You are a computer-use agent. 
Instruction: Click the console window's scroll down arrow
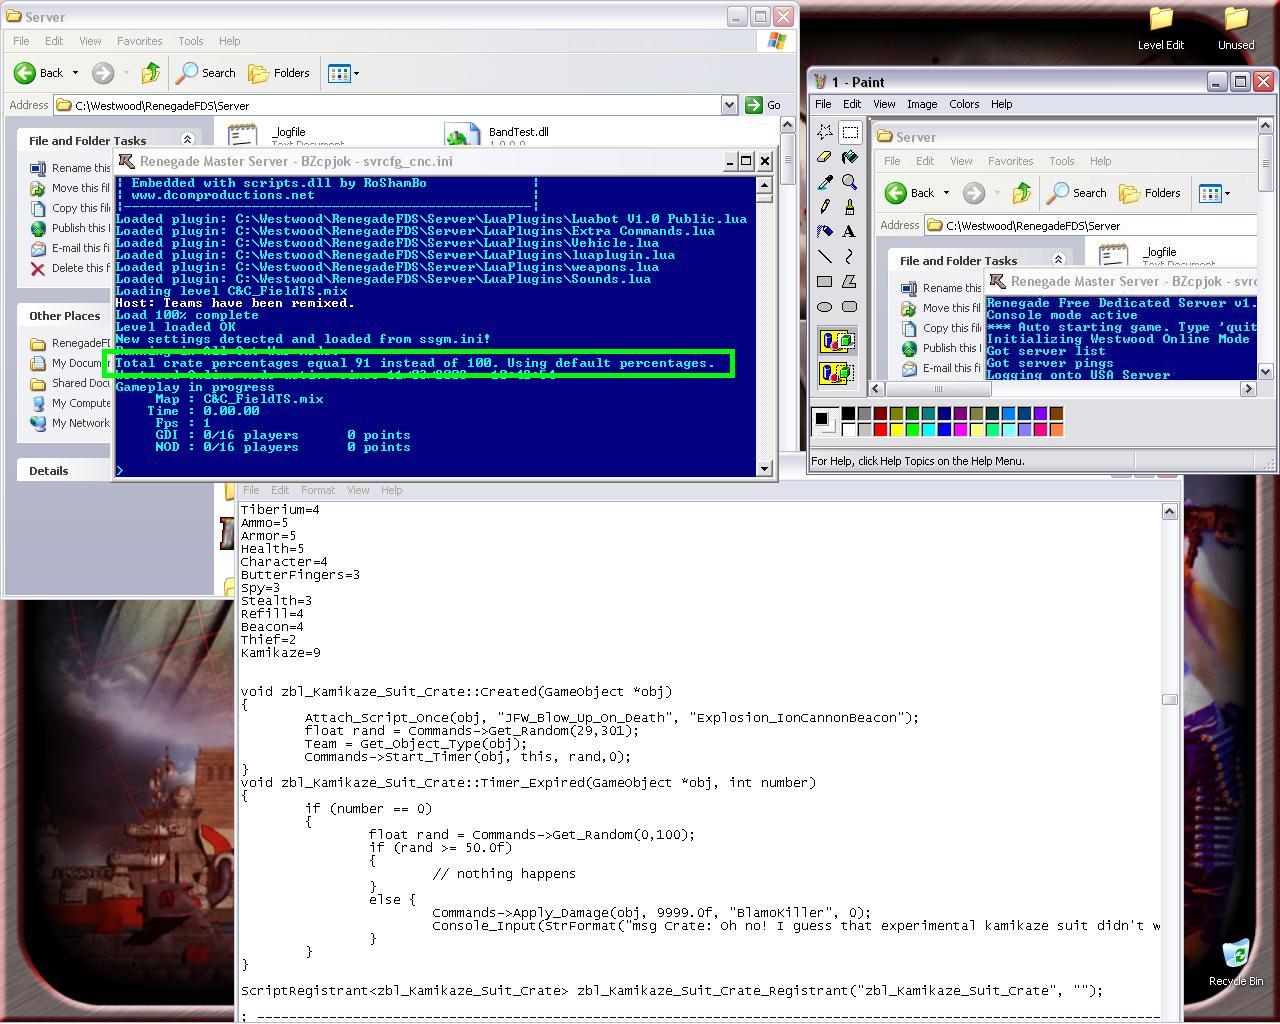click(765, 468)
